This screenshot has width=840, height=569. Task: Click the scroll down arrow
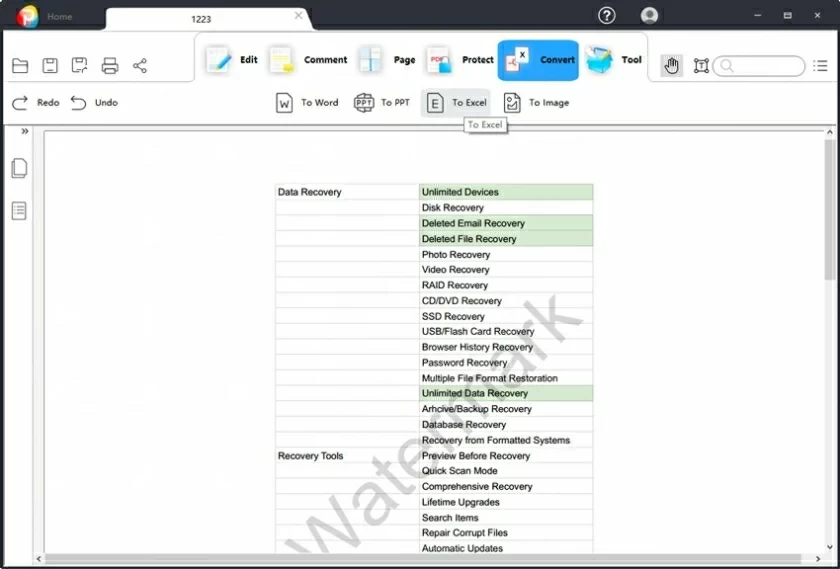tap(830, 548)
